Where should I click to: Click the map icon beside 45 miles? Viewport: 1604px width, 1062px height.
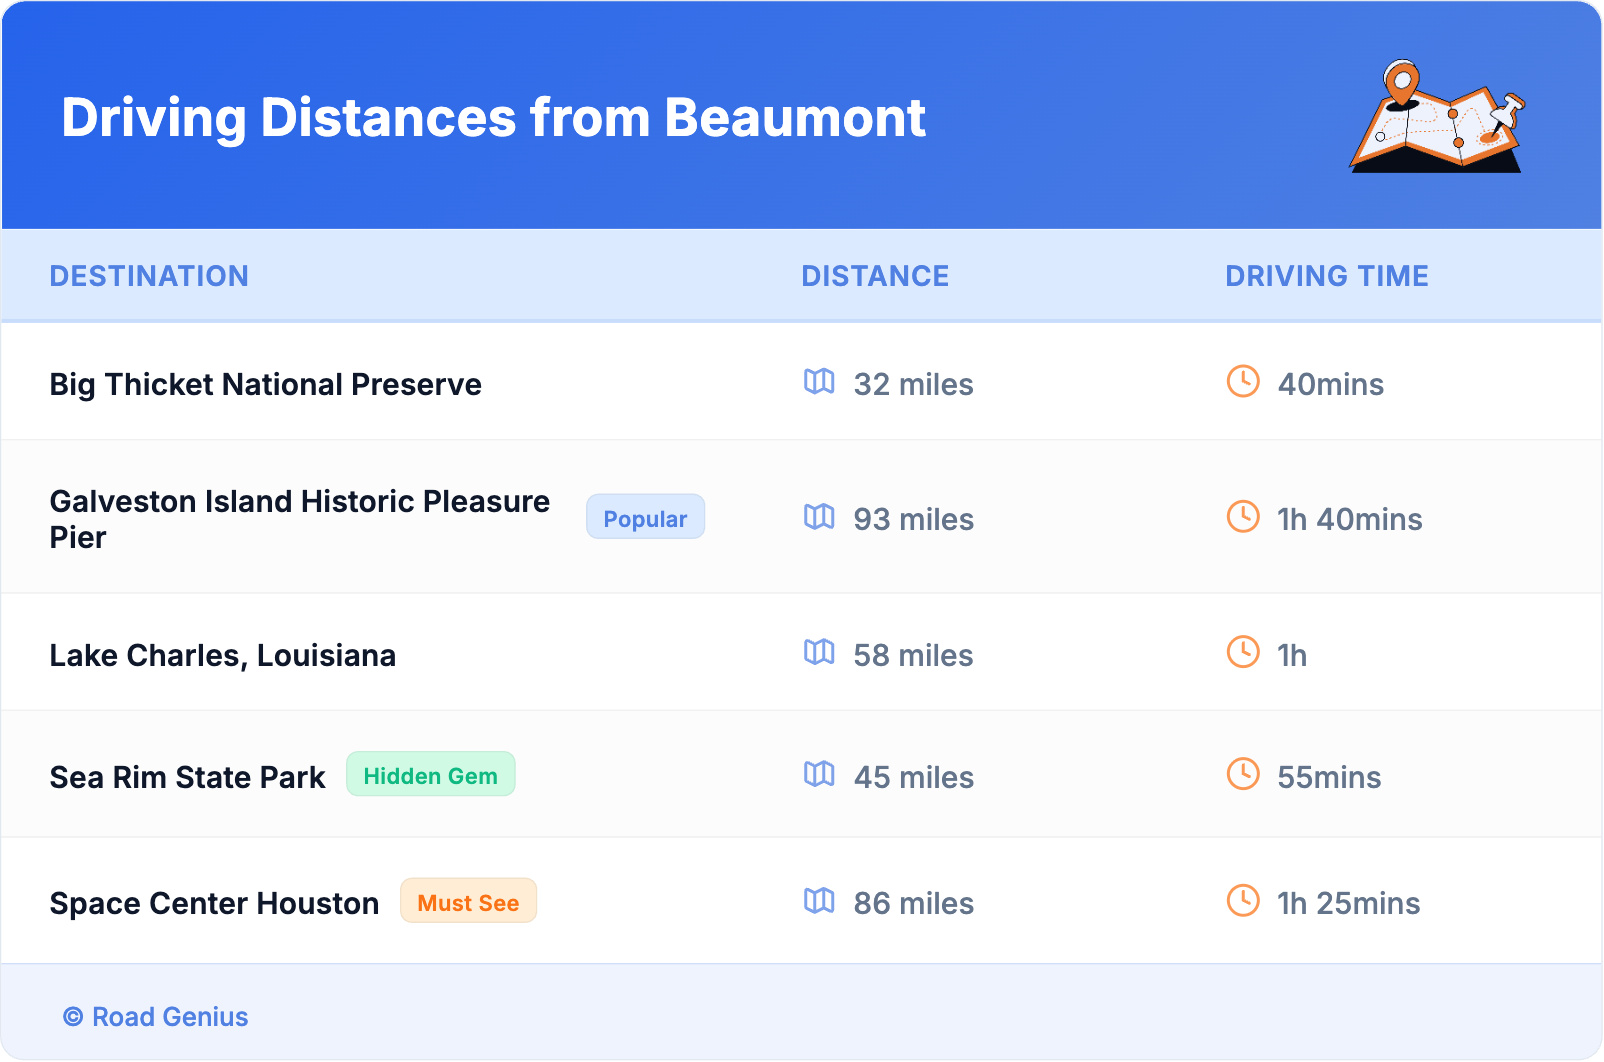coord(819,775)
